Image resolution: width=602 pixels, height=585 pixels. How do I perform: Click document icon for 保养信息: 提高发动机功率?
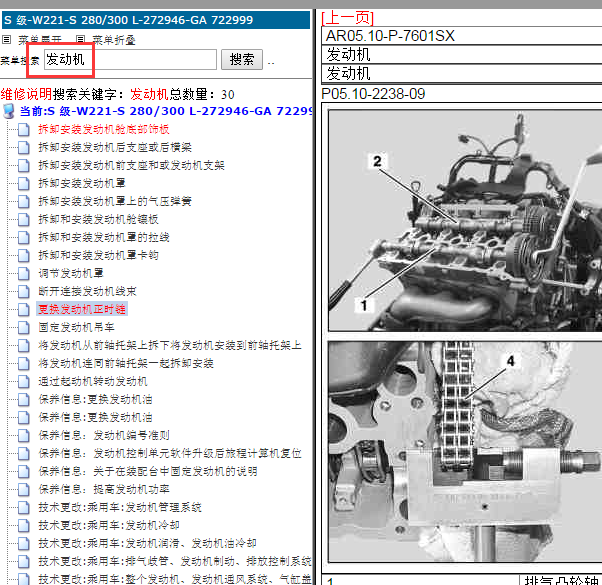[x=23, y=490]
